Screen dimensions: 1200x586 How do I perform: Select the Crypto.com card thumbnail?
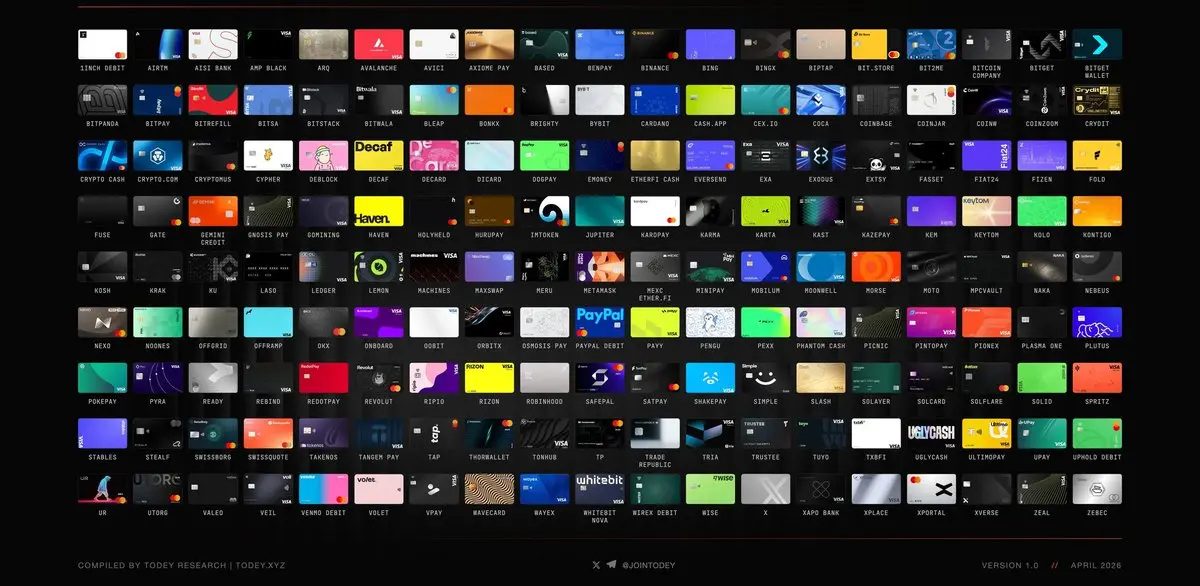tap(158, 156)
